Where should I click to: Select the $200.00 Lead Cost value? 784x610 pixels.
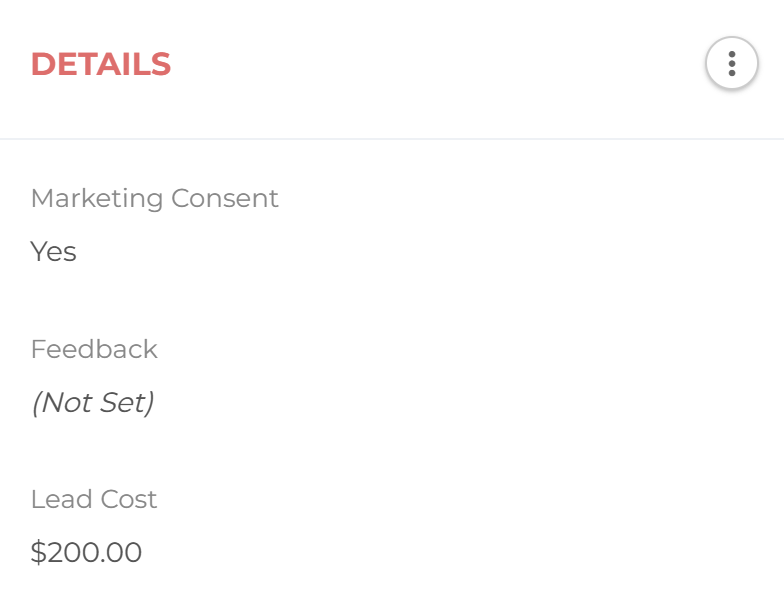(86, 552)
